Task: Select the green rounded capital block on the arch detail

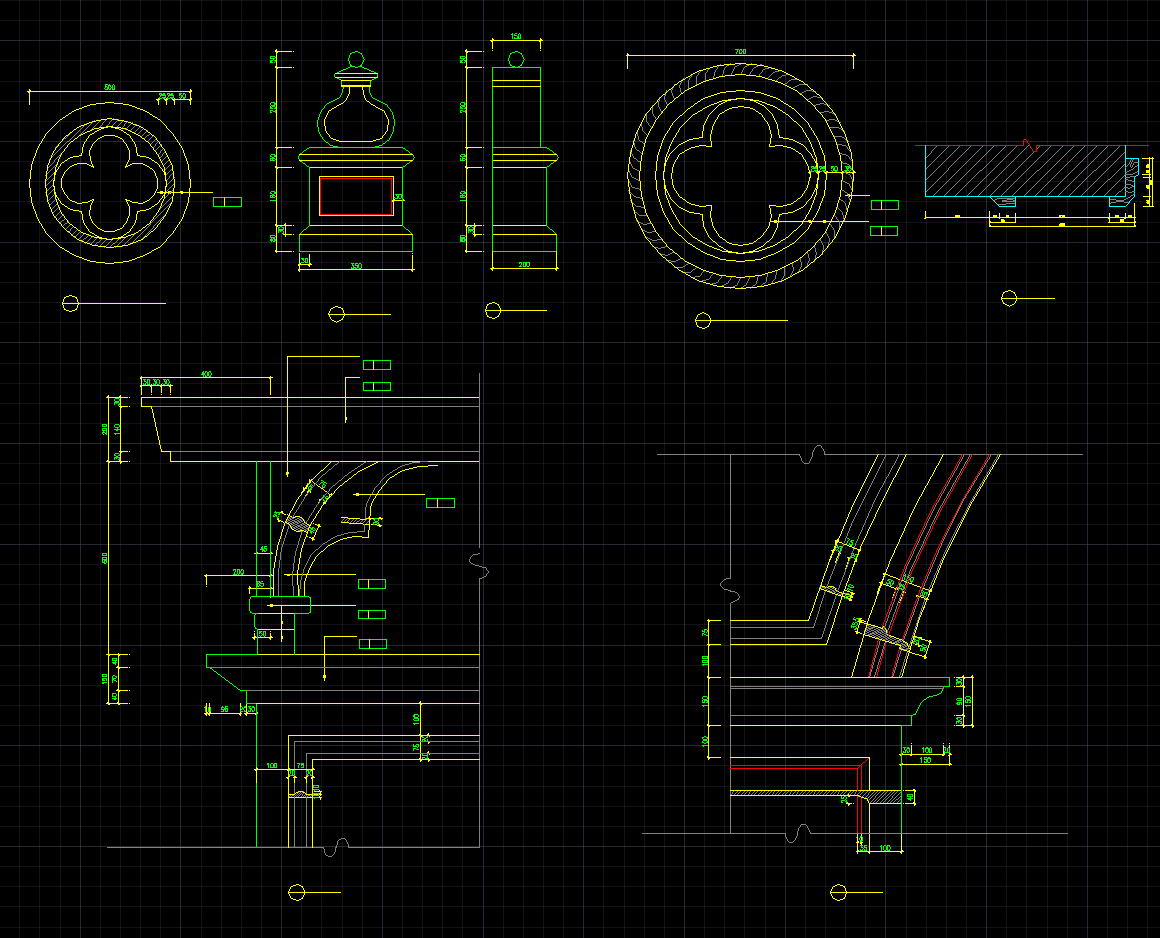Action: coord(279,604)
